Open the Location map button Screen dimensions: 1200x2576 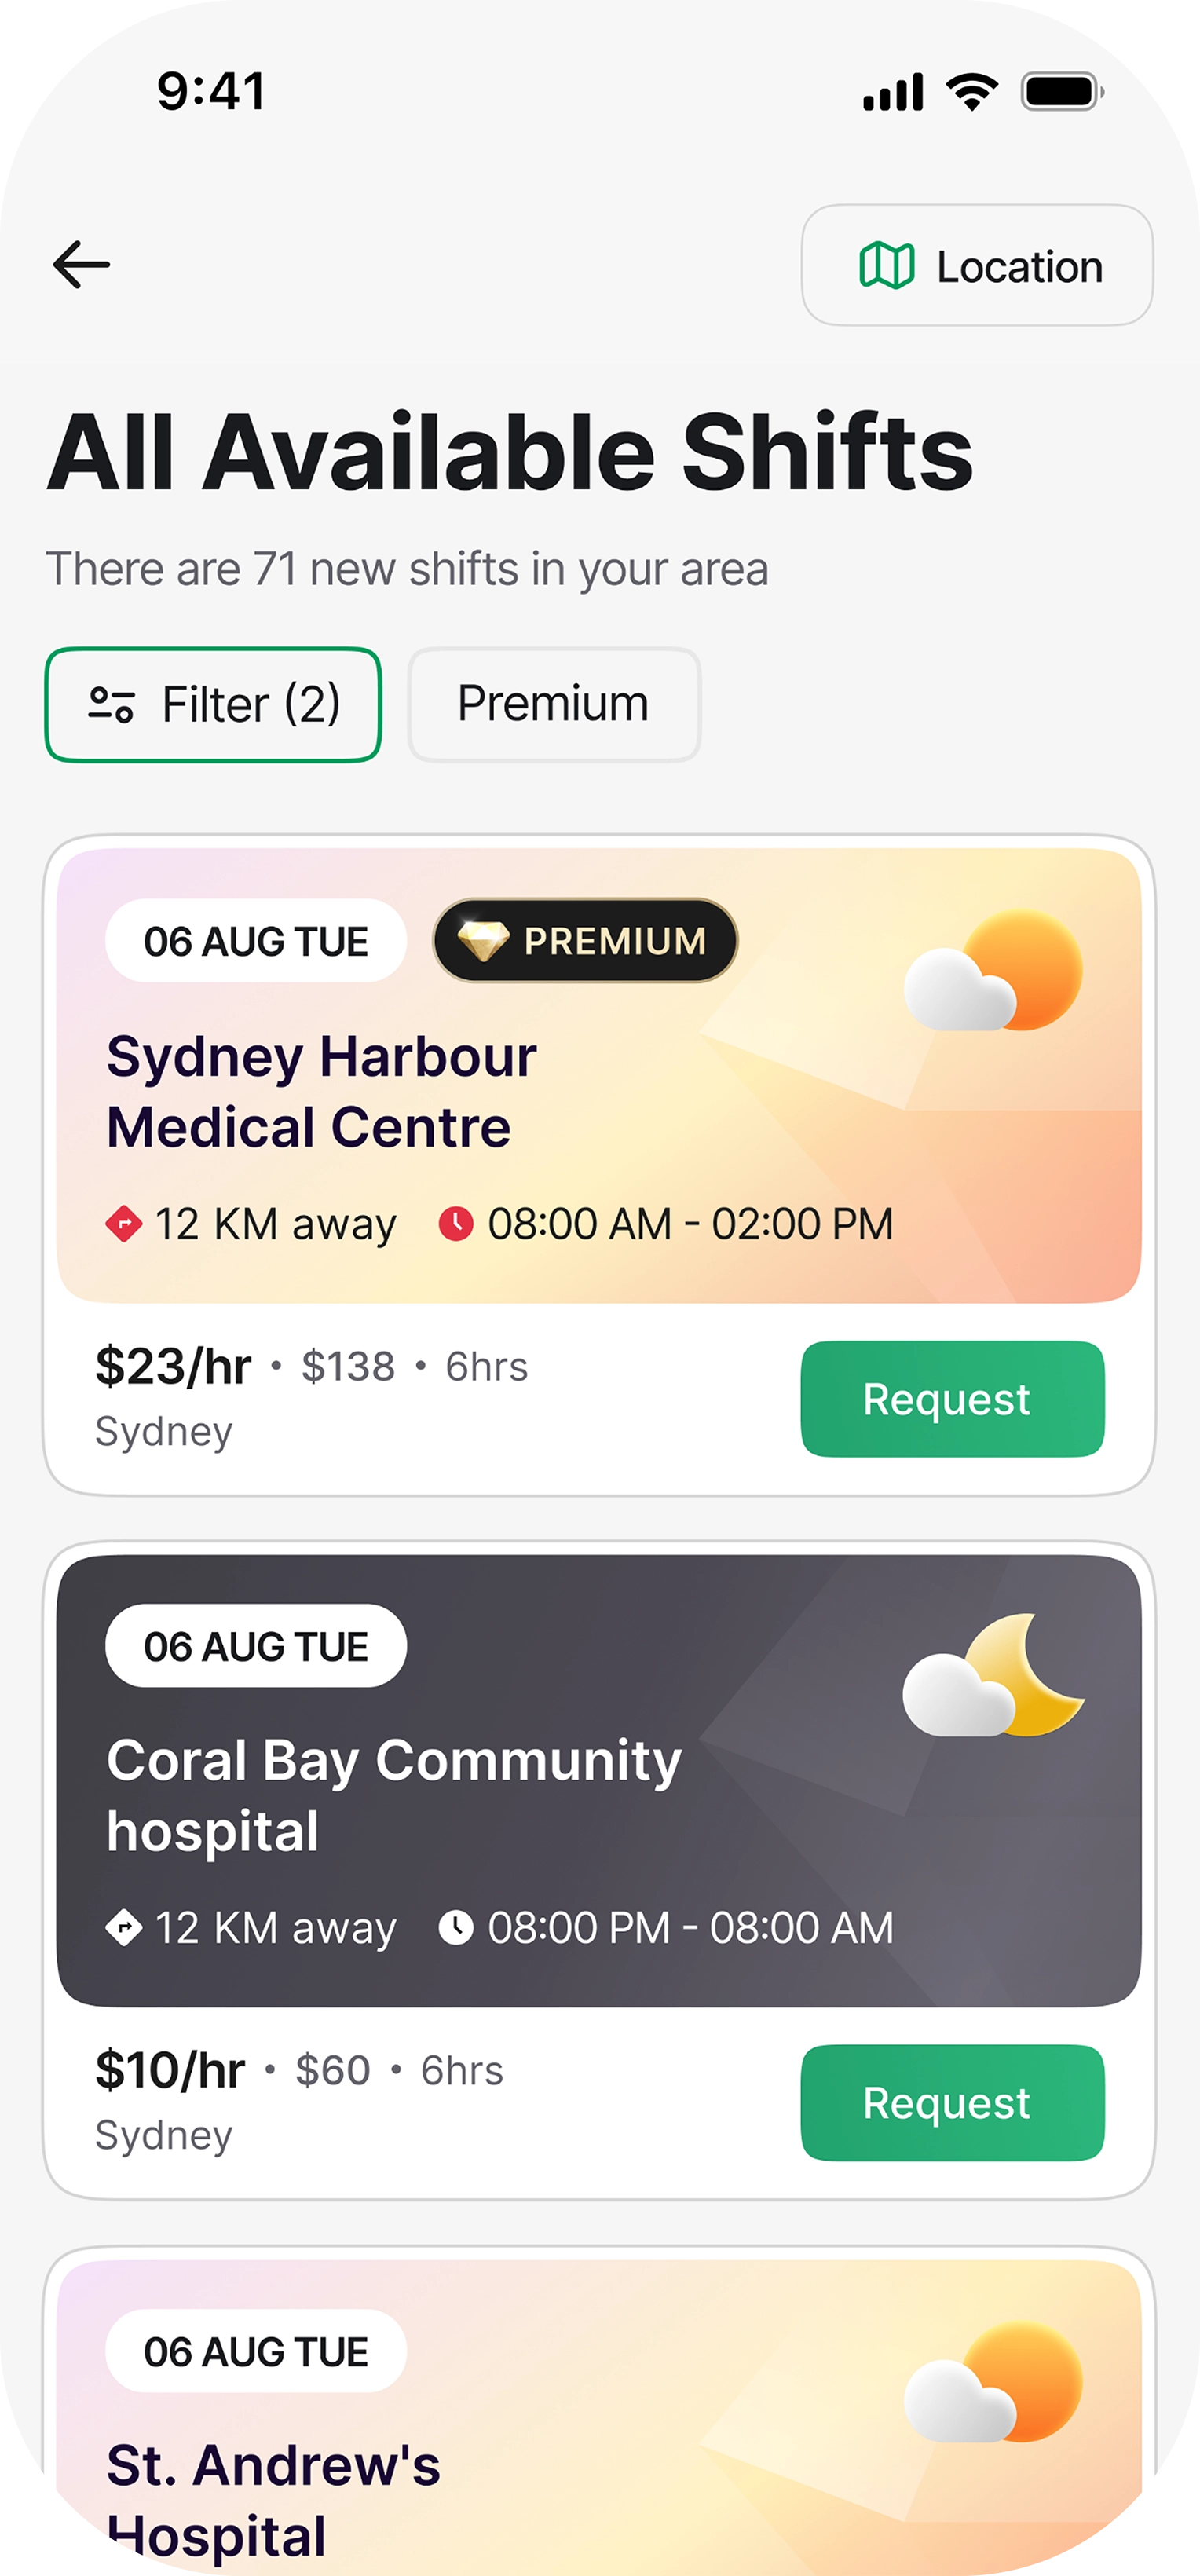click(x=977, y=266)
